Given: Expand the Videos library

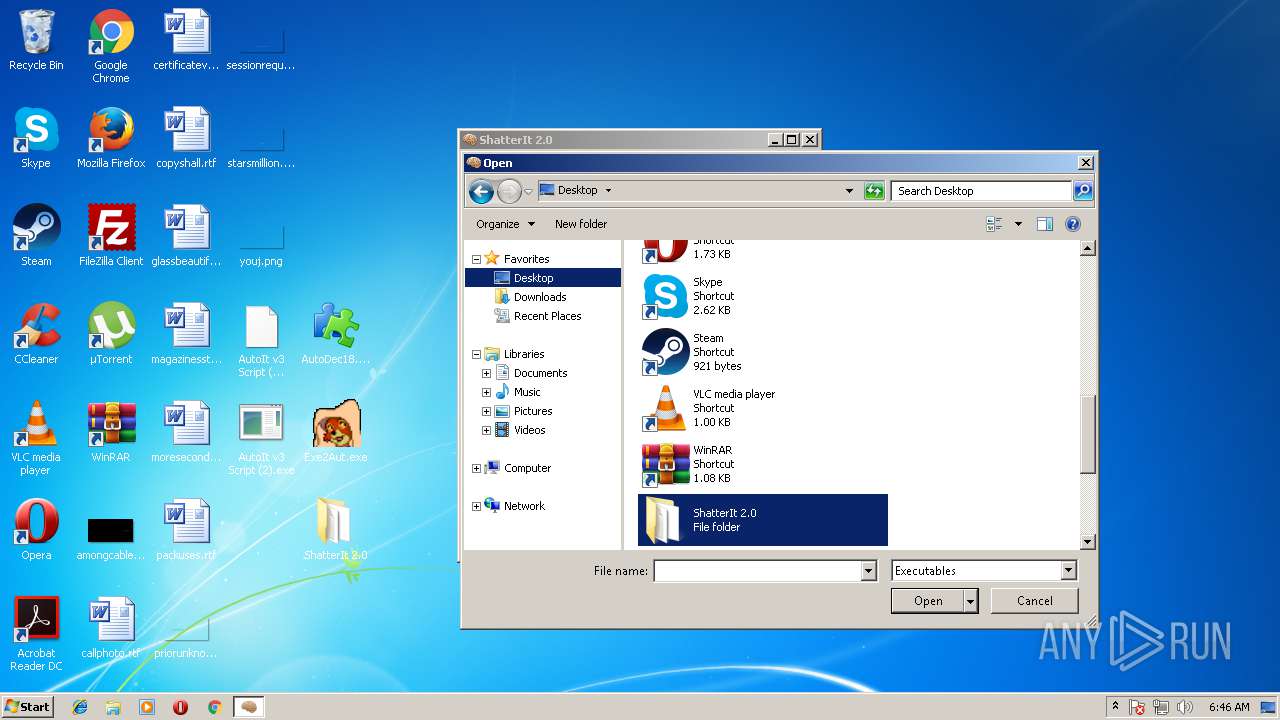Looking at the screenshot, I should click(x=486, y=430).
